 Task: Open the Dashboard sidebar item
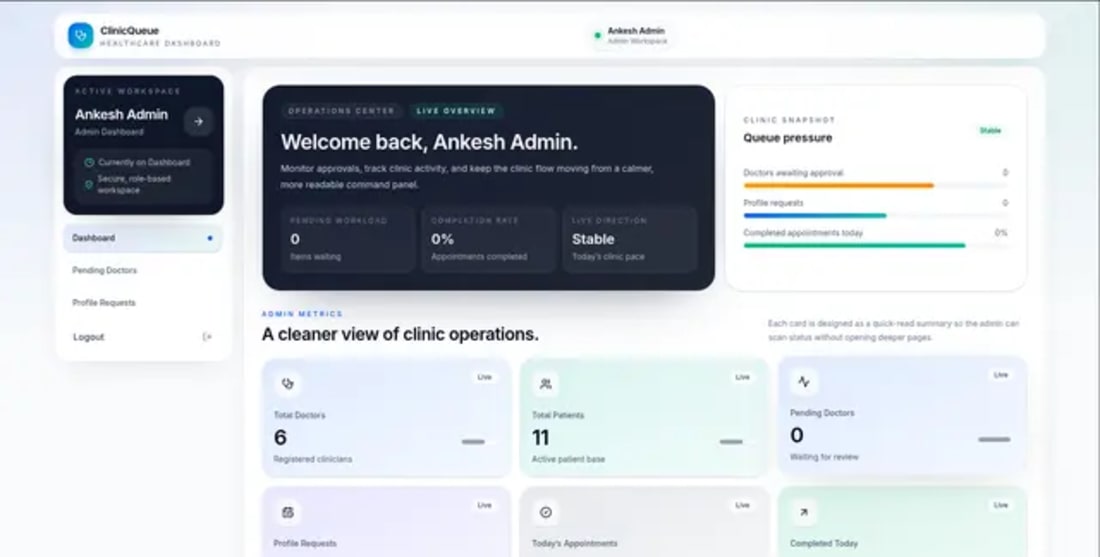pyautogui.click(x=143, y=238)
